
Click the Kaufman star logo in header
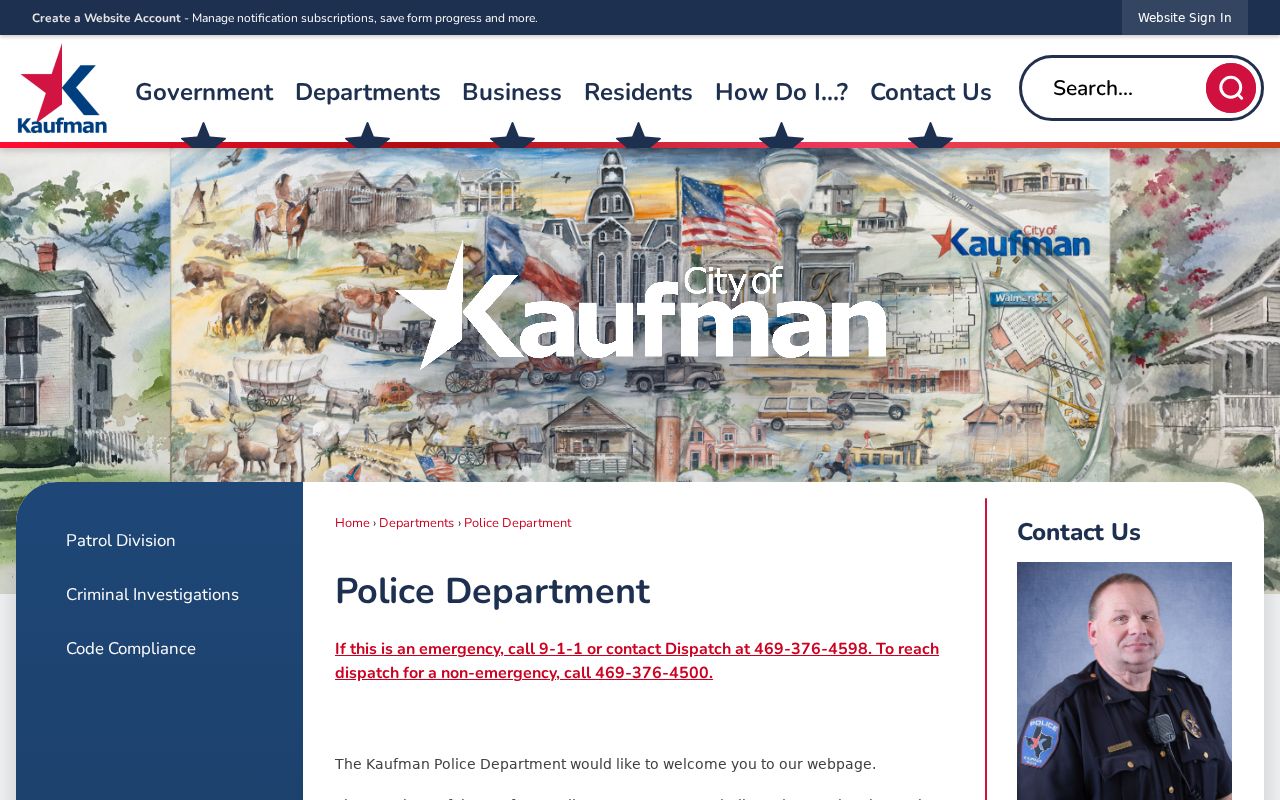tap(62, 89)
